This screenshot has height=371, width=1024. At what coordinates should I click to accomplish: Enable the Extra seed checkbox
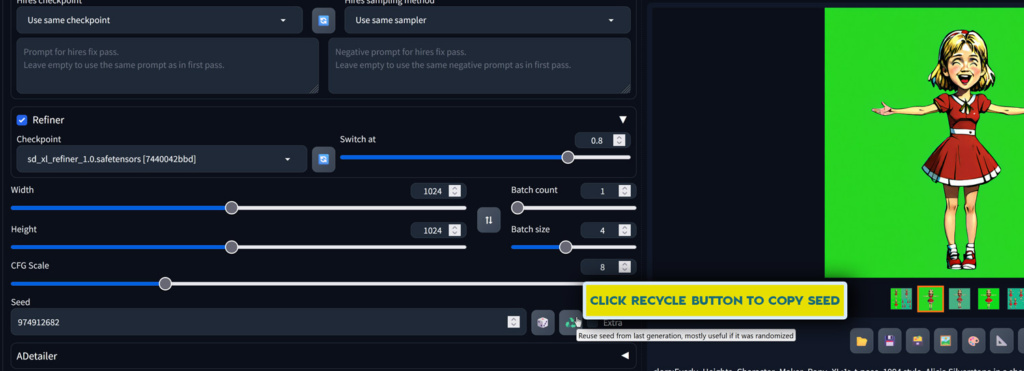coord(592,323)
